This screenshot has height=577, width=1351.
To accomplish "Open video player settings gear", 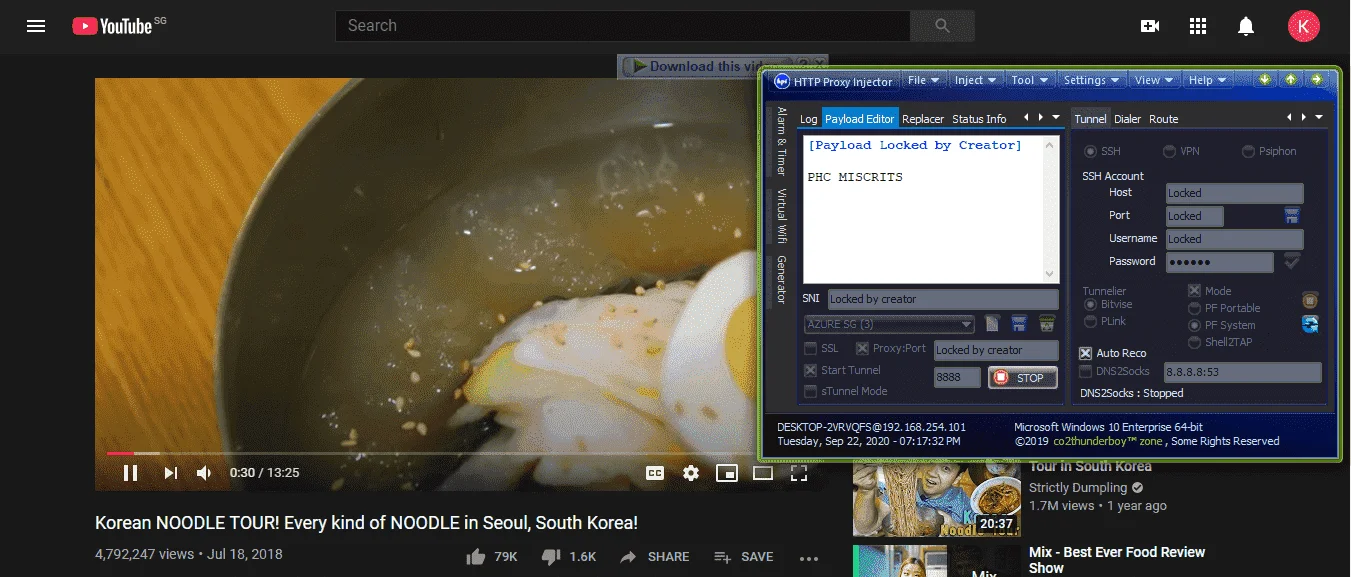I will [691, 473].
